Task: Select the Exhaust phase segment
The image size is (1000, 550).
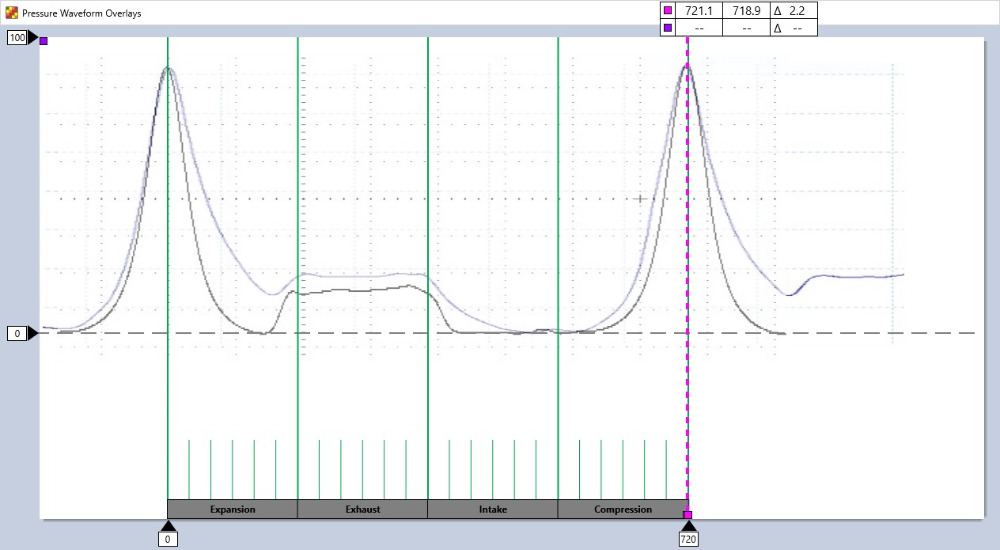Action: tap(362, 509)
